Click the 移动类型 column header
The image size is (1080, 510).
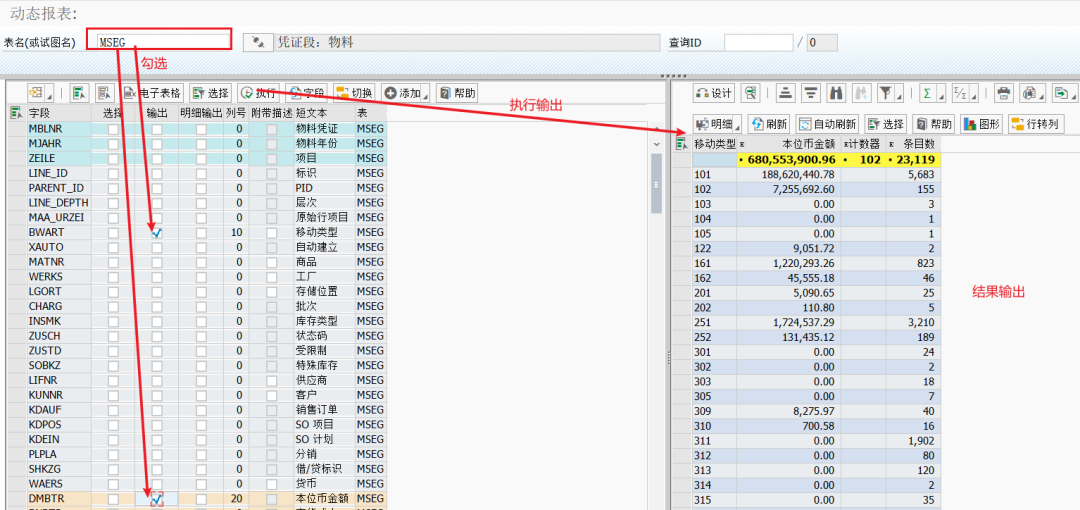tap(715, 144)
